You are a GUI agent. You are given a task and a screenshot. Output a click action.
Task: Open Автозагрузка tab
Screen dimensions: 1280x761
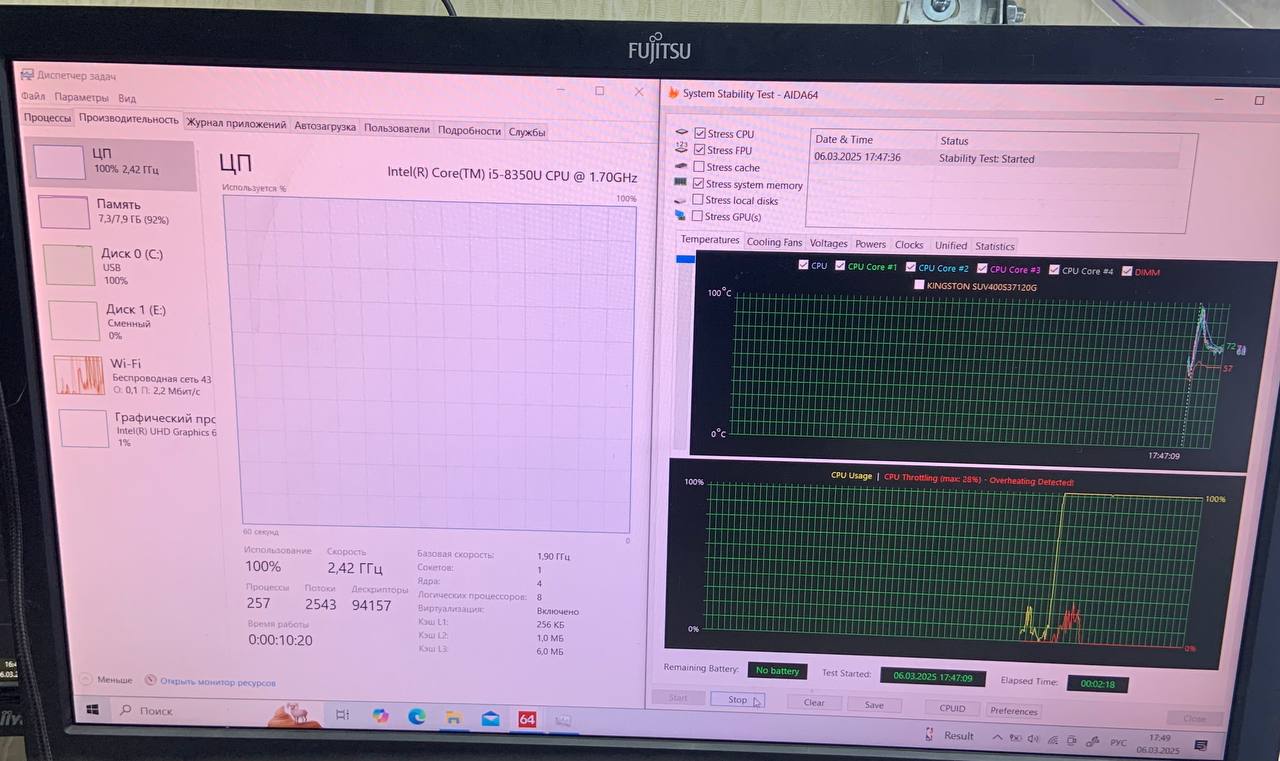click(x=325, y=127)
